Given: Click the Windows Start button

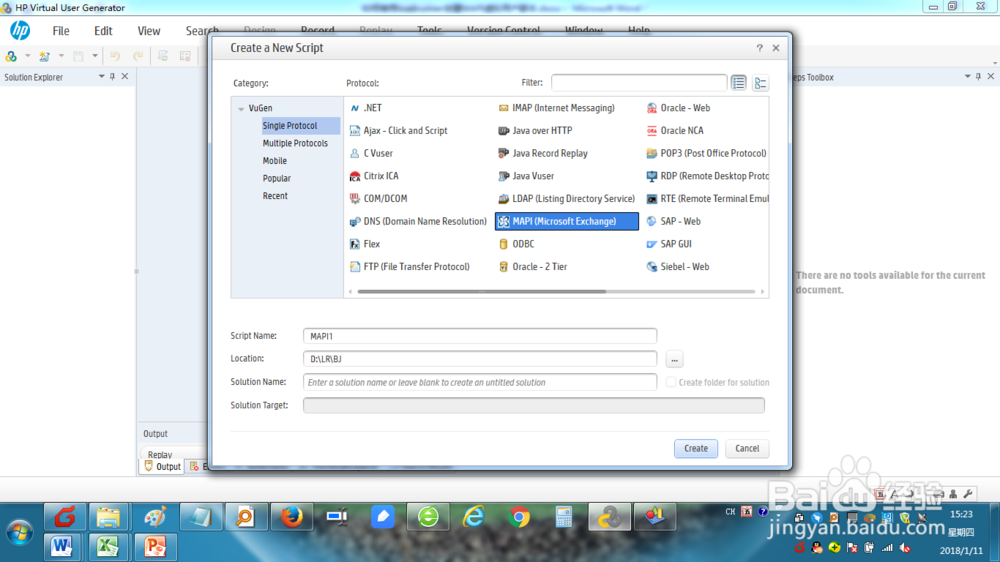Looking at the screenshot, I should 20,532.
